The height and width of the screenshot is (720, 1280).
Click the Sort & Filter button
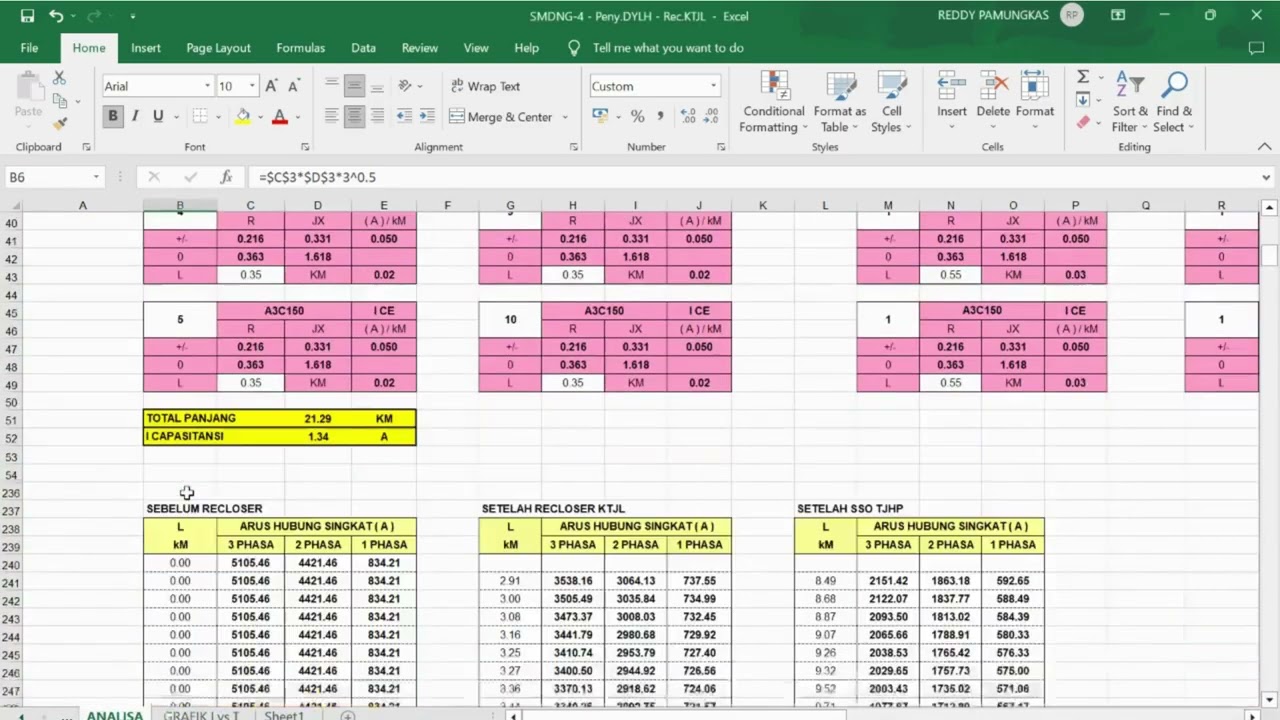pos(1130,101)
